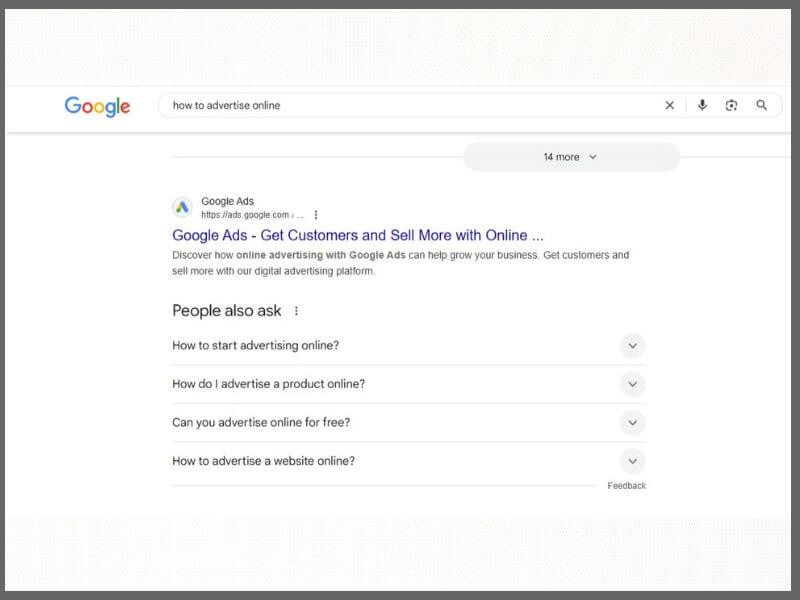This screenshot has width=800, height=600.
Task: Click the "Google Ads" site name above URL
Action: point(228,201)
